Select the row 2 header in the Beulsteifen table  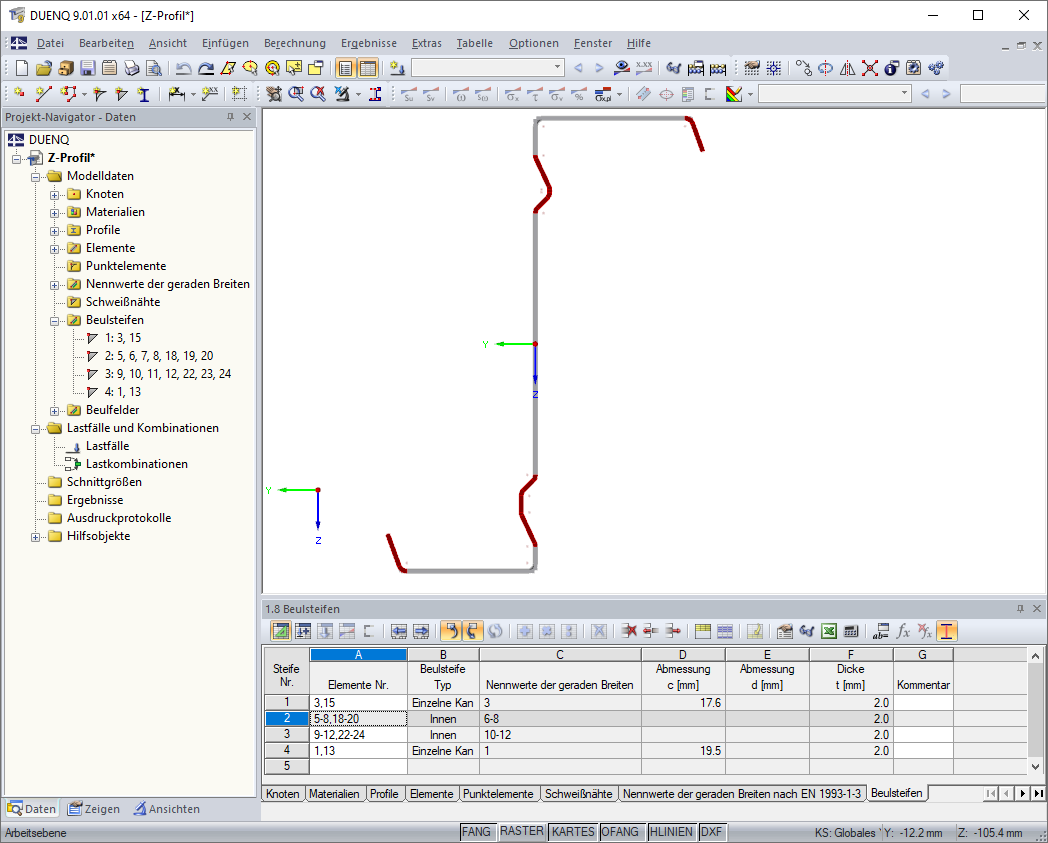287,718
